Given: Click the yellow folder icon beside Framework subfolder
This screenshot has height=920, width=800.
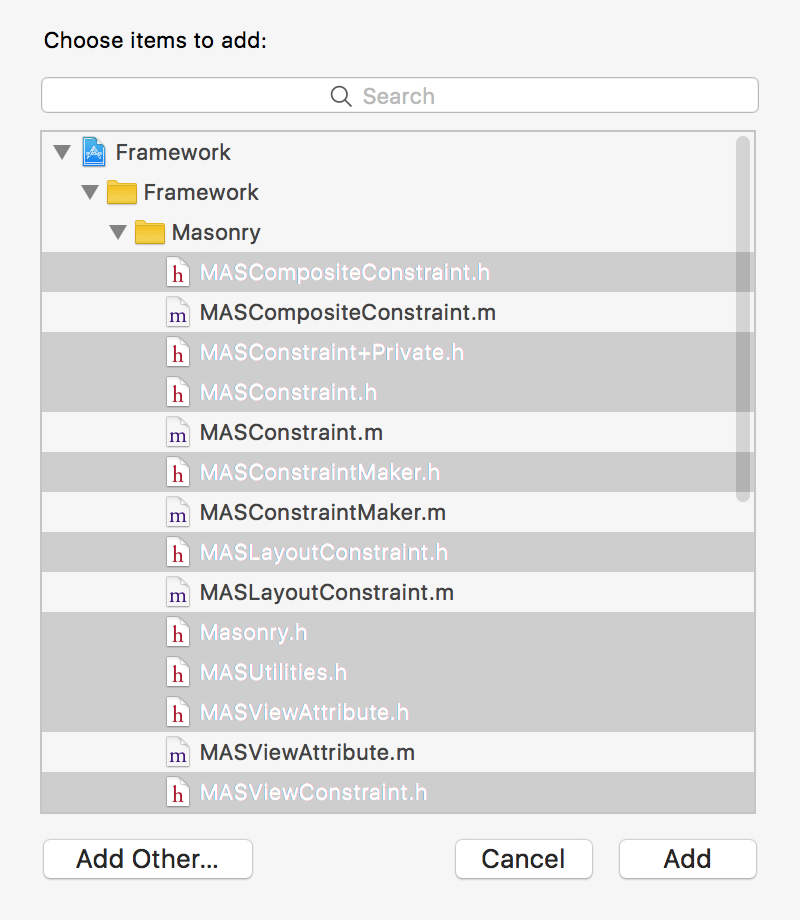Looking at the screenshot, I should click(x=121, y=192).
